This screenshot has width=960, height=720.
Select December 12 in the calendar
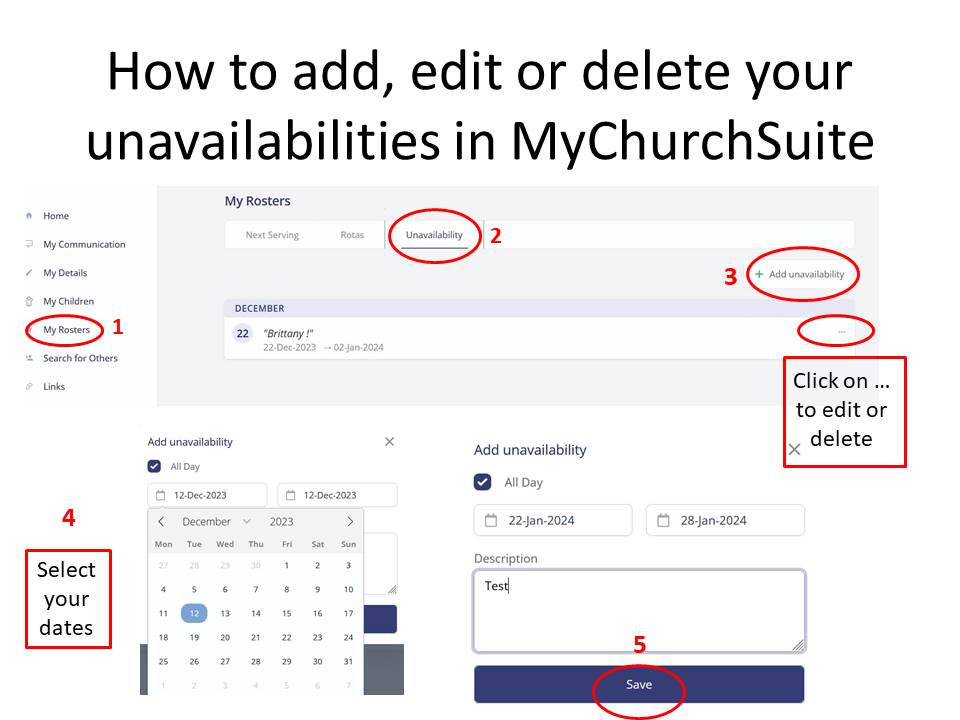(194, 613)
